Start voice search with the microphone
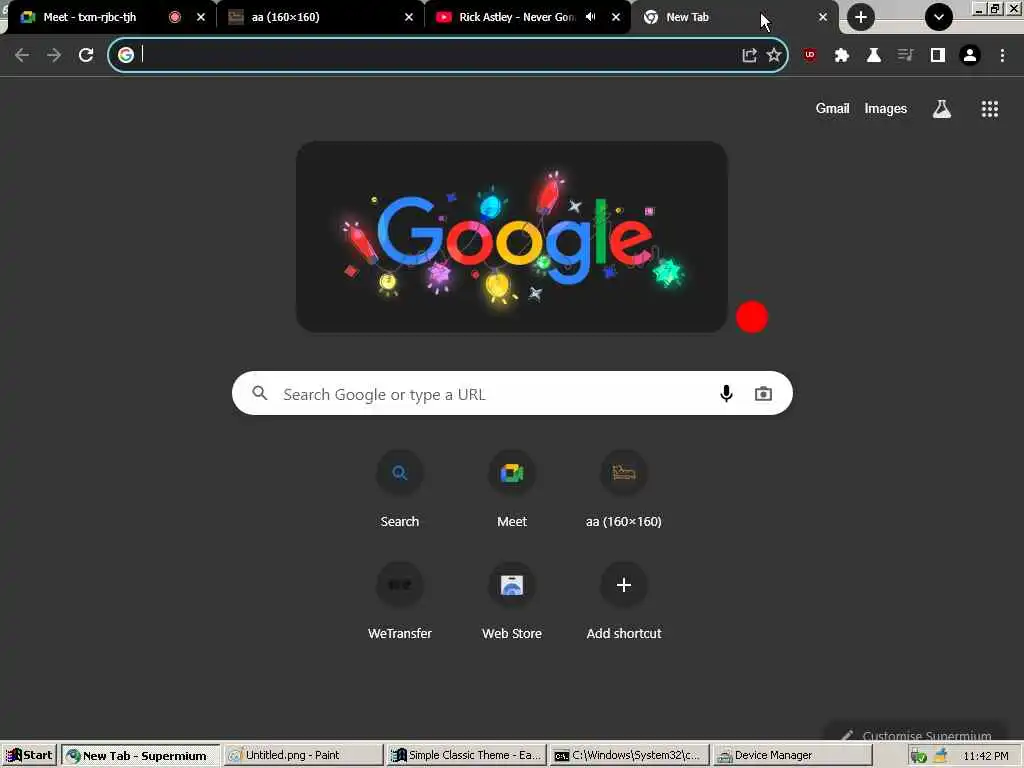The height and width of the screenshot is (768, 1024). 726,394
